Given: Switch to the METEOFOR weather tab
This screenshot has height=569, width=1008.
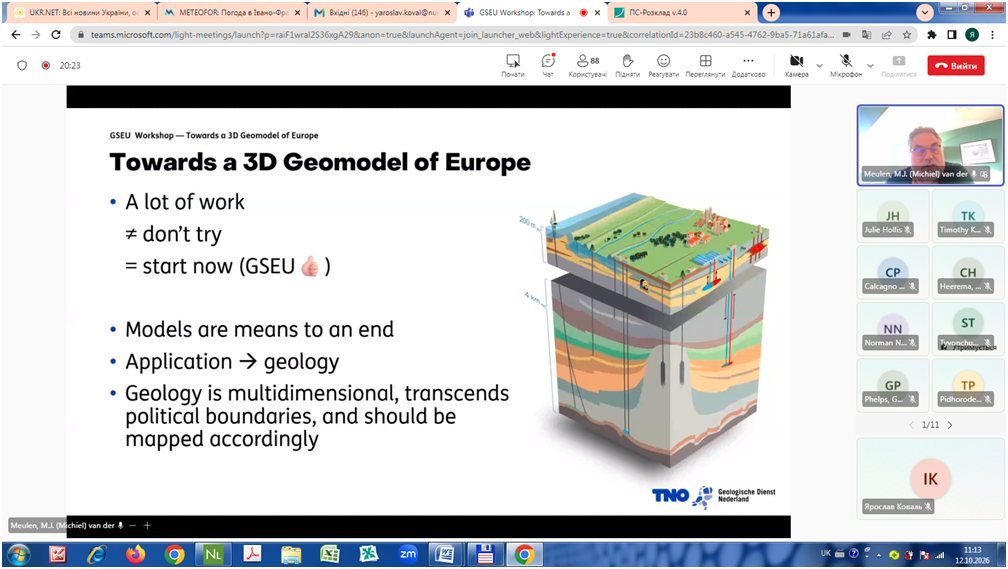Looking at the screenshot, I should (x=231, y=12).
